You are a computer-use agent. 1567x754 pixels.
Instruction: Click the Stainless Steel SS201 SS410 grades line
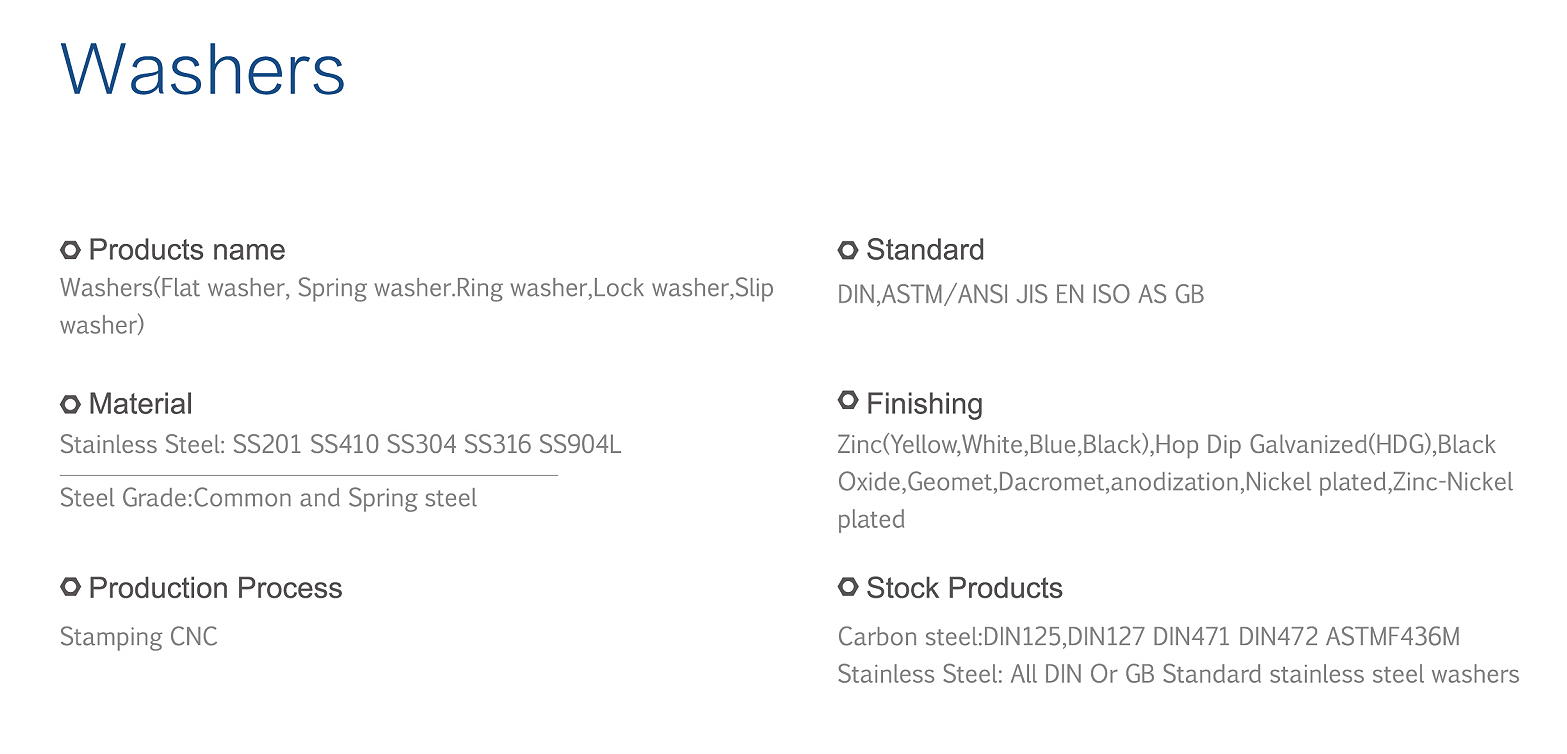point(340,444)
